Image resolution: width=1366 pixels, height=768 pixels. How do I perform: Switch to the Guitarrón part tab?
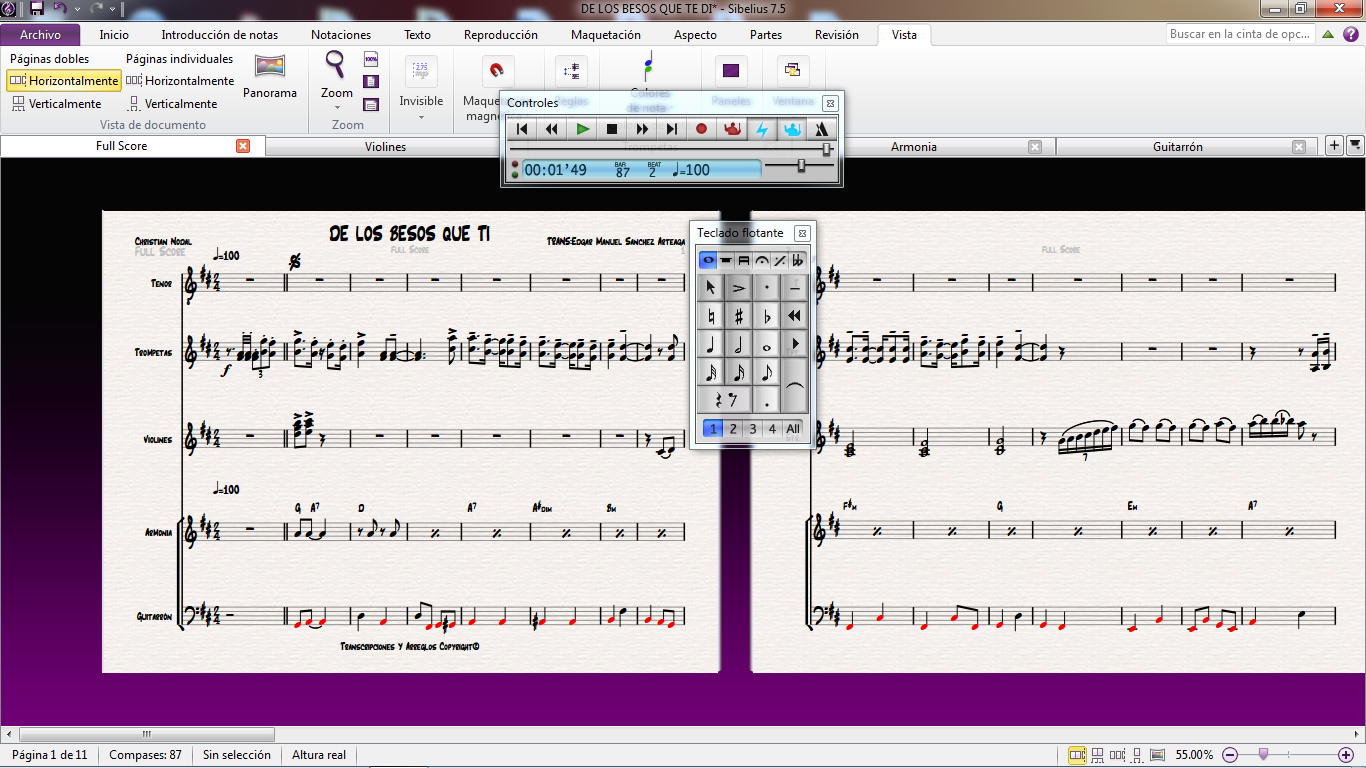1178,147
